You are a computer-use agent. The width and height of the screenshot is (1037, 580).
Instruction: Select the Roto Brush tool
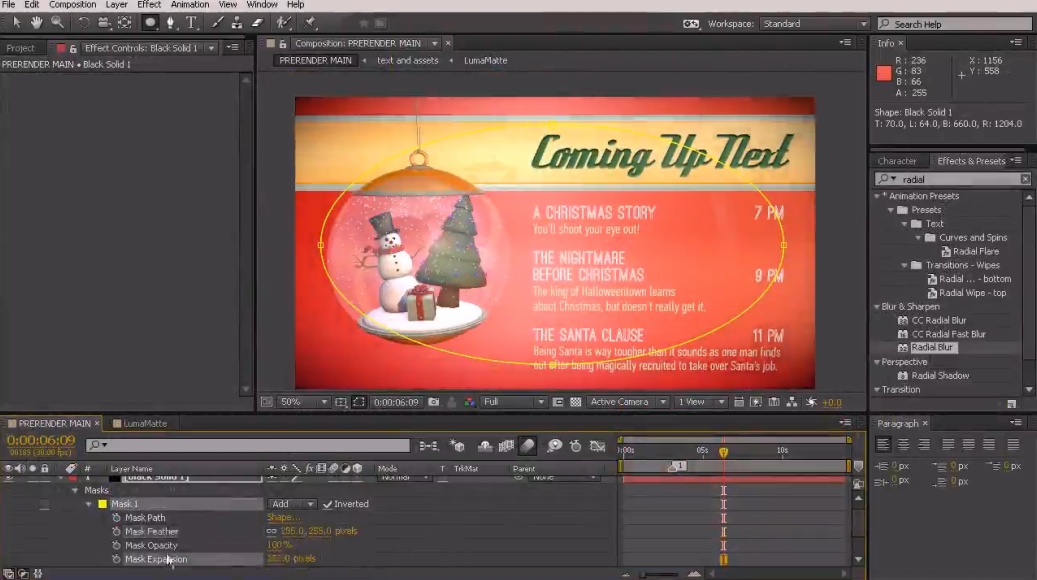(283, 23)
